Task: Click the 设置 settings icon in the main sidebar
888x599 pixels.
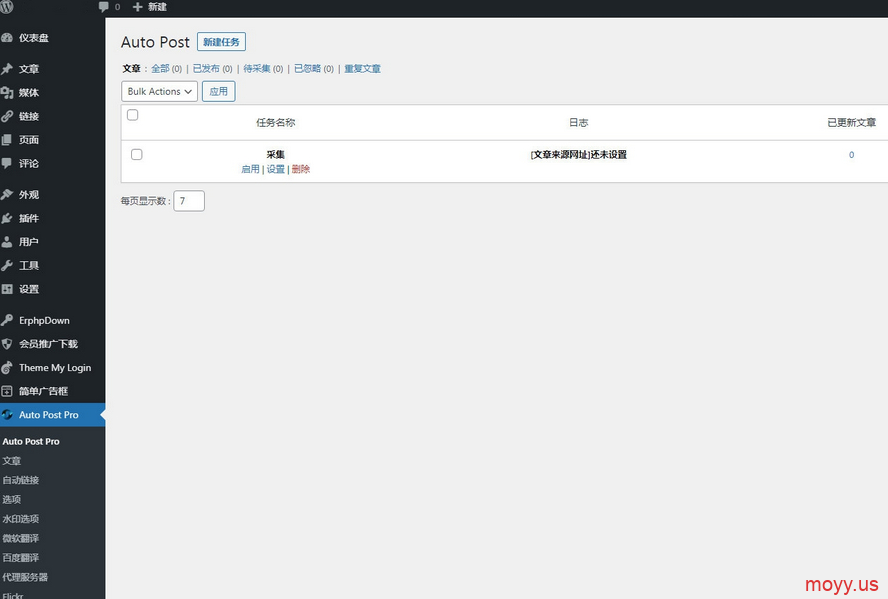Action: (x=7, y=289)
